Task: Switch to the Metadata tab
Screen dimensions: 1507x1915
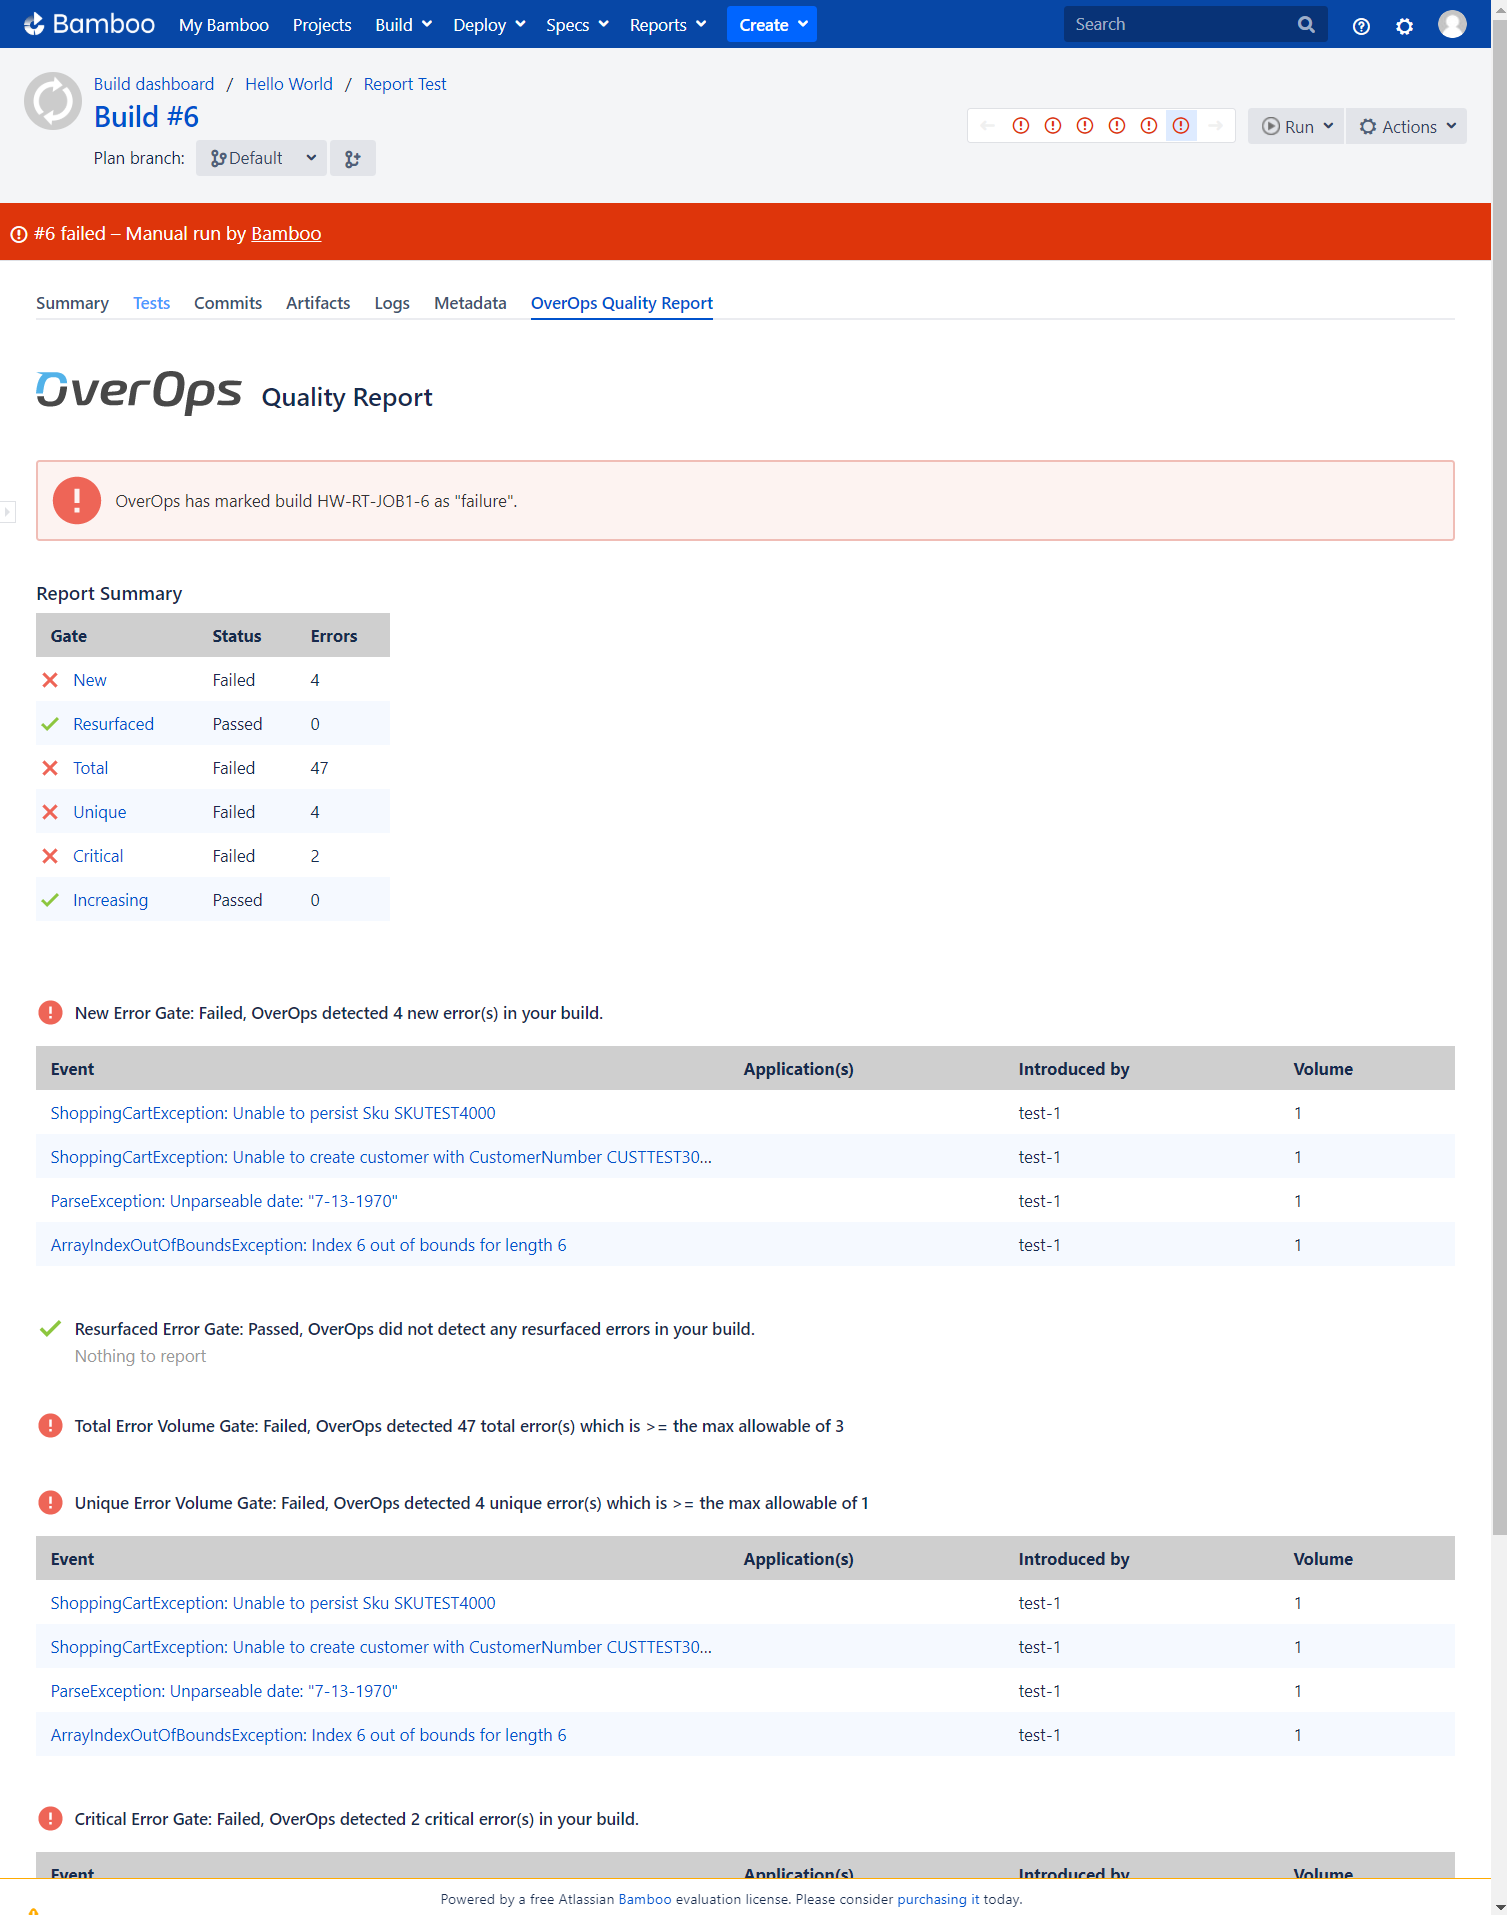Action: coord(470,303)
